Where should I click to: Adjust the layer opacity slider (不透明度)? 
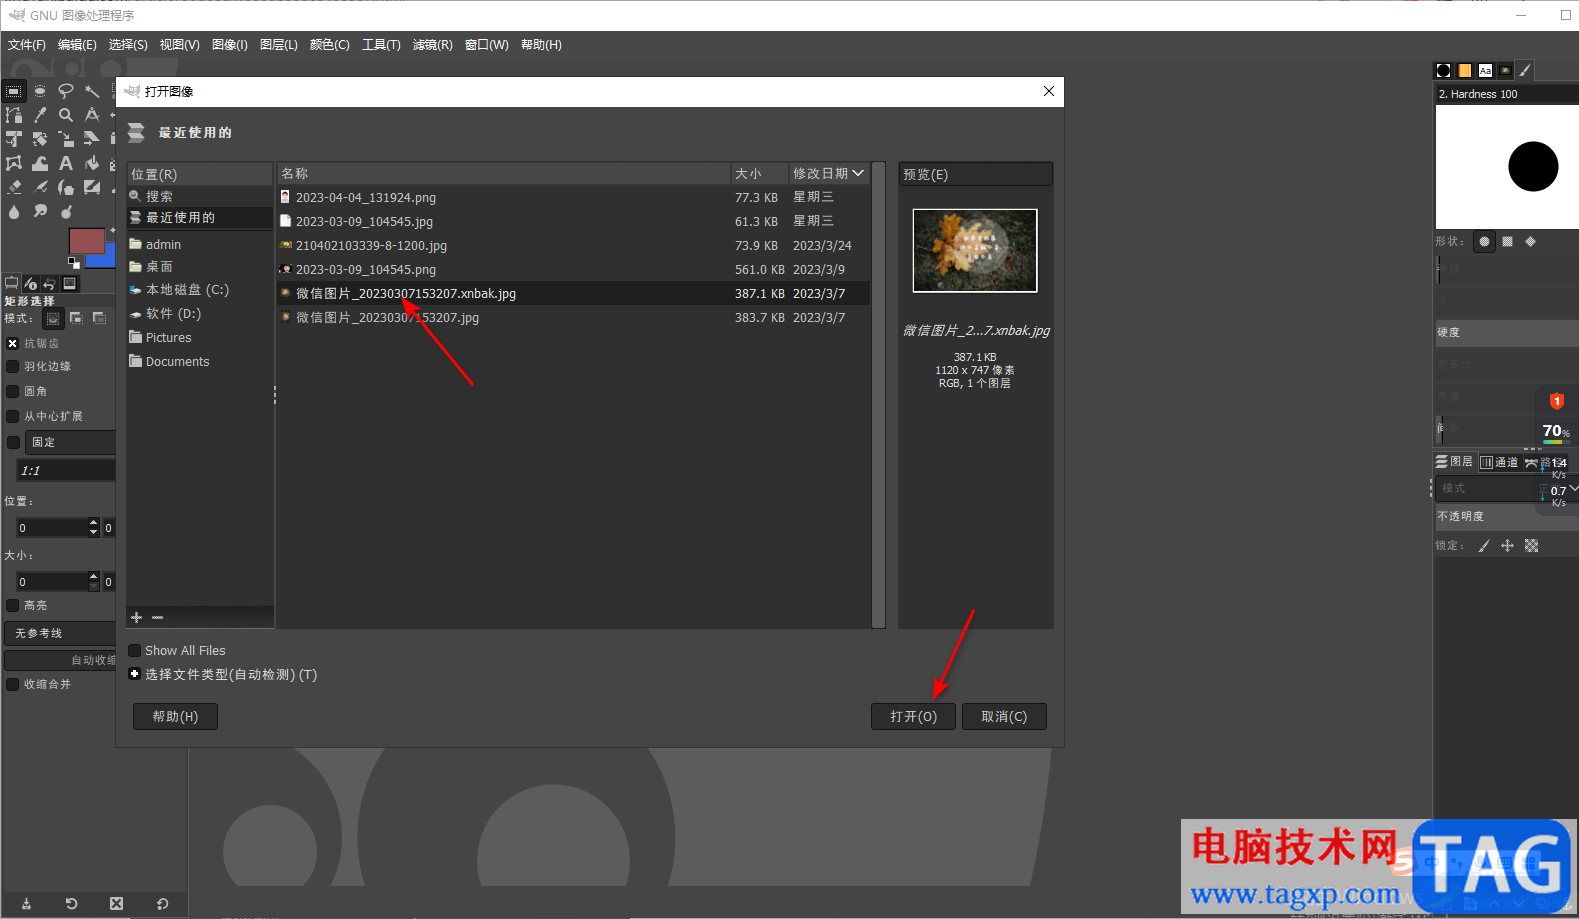(1506, 516)
